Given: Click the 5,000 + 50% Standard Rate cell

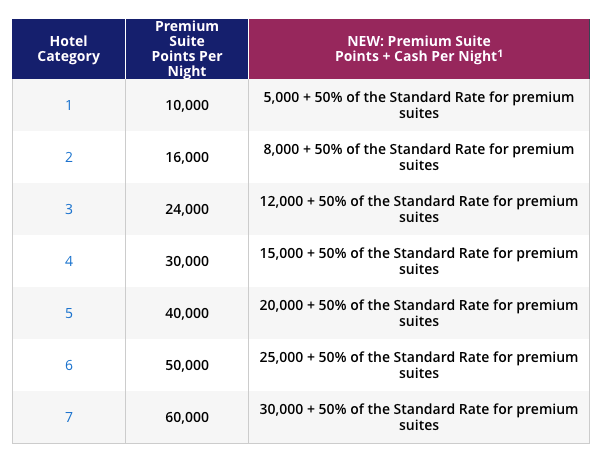Looking at the screenshot, I should pyautogui.click(x=418, y=105).
